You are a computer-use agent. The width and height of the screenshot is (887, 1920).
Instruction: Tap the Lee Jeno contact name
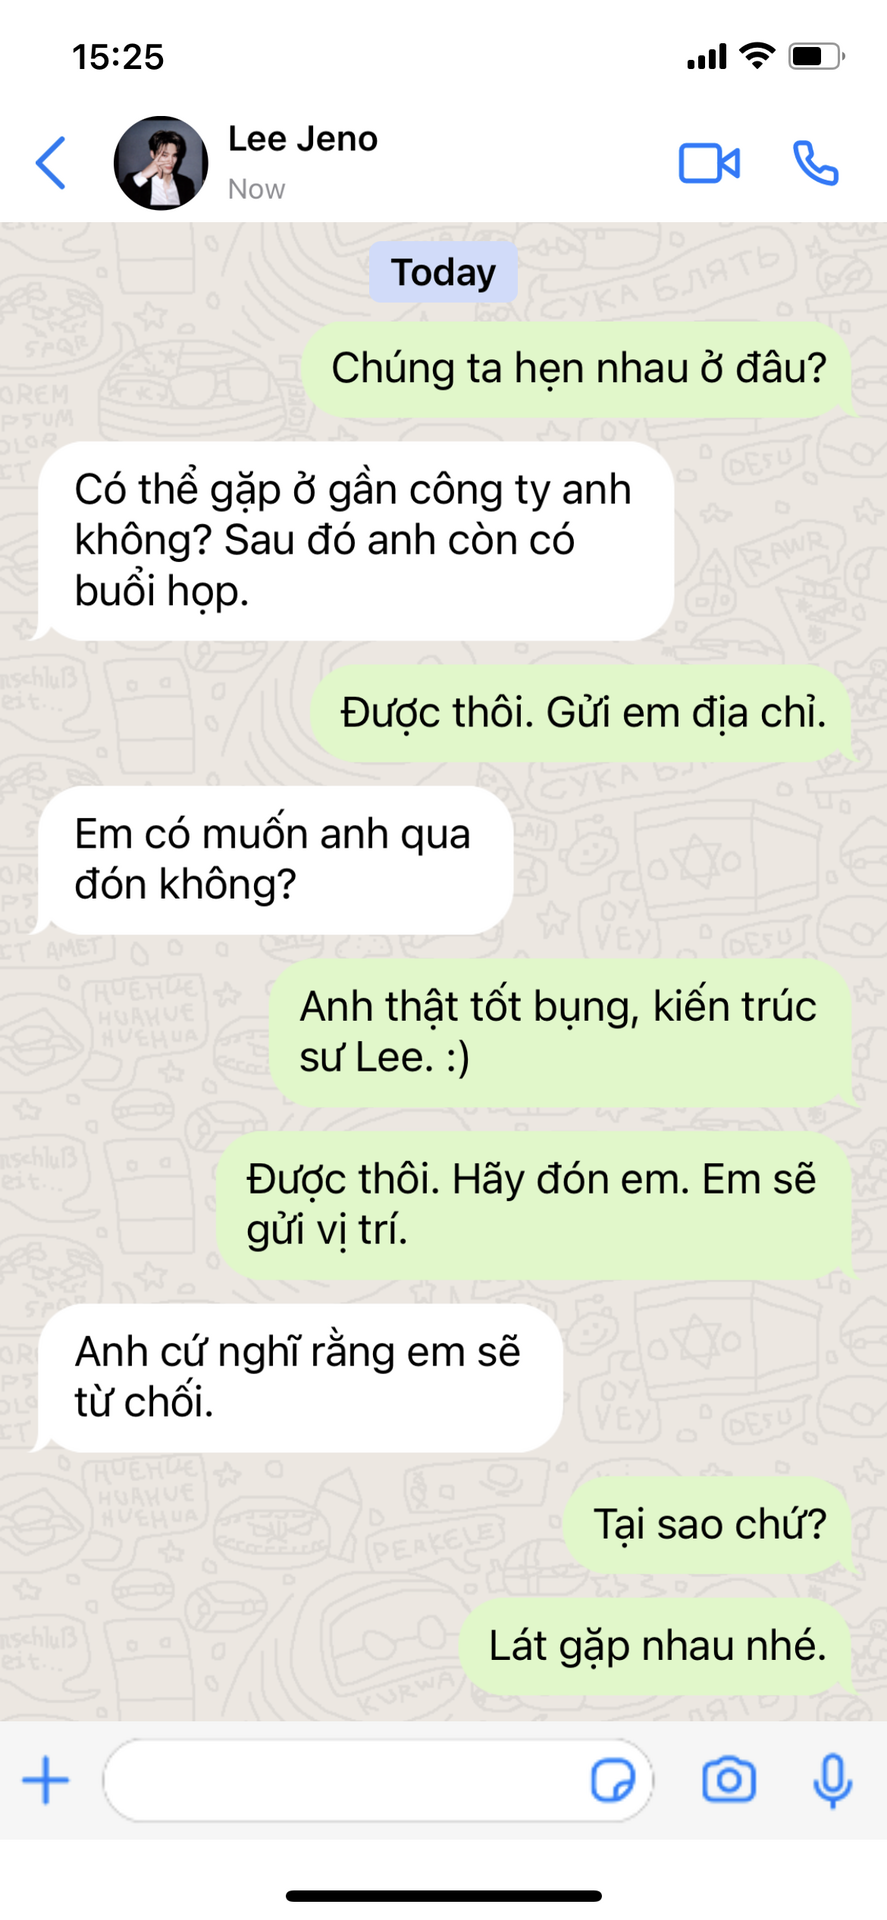(x=303, y=139)
